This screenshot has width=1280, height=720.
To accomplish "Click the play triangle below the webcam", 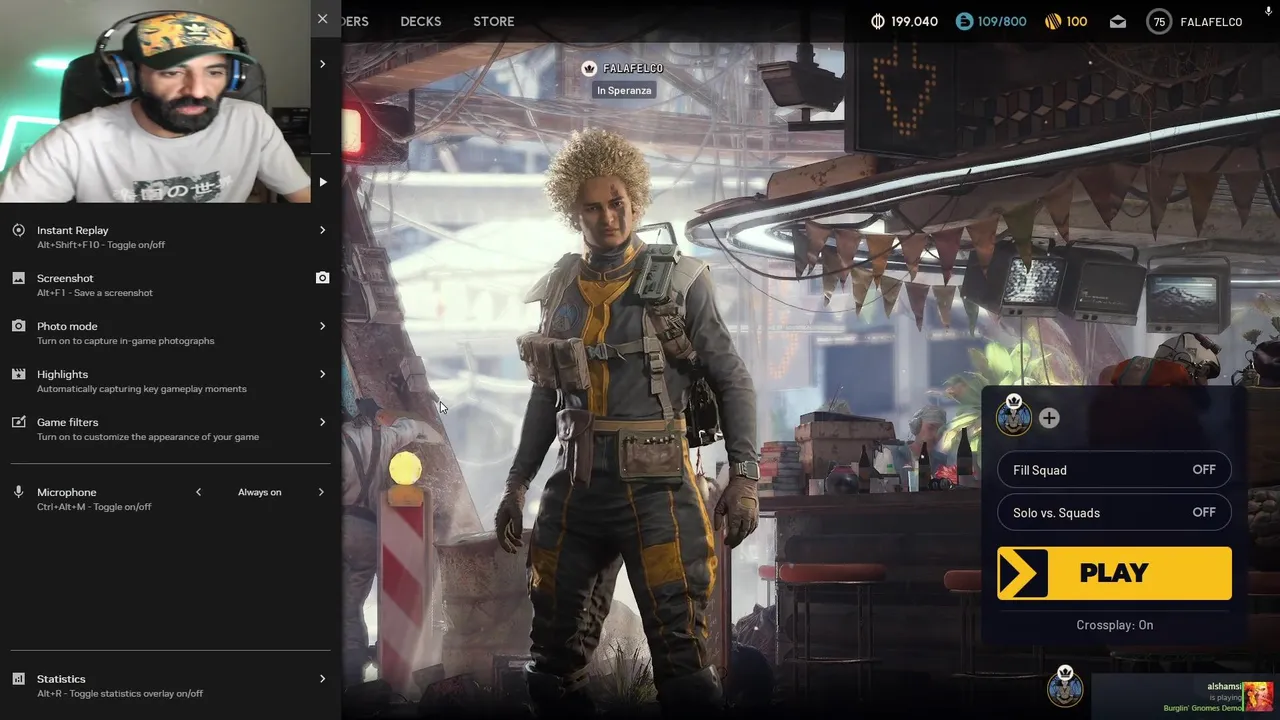I will pyautogui.click(x=322, y=182).
